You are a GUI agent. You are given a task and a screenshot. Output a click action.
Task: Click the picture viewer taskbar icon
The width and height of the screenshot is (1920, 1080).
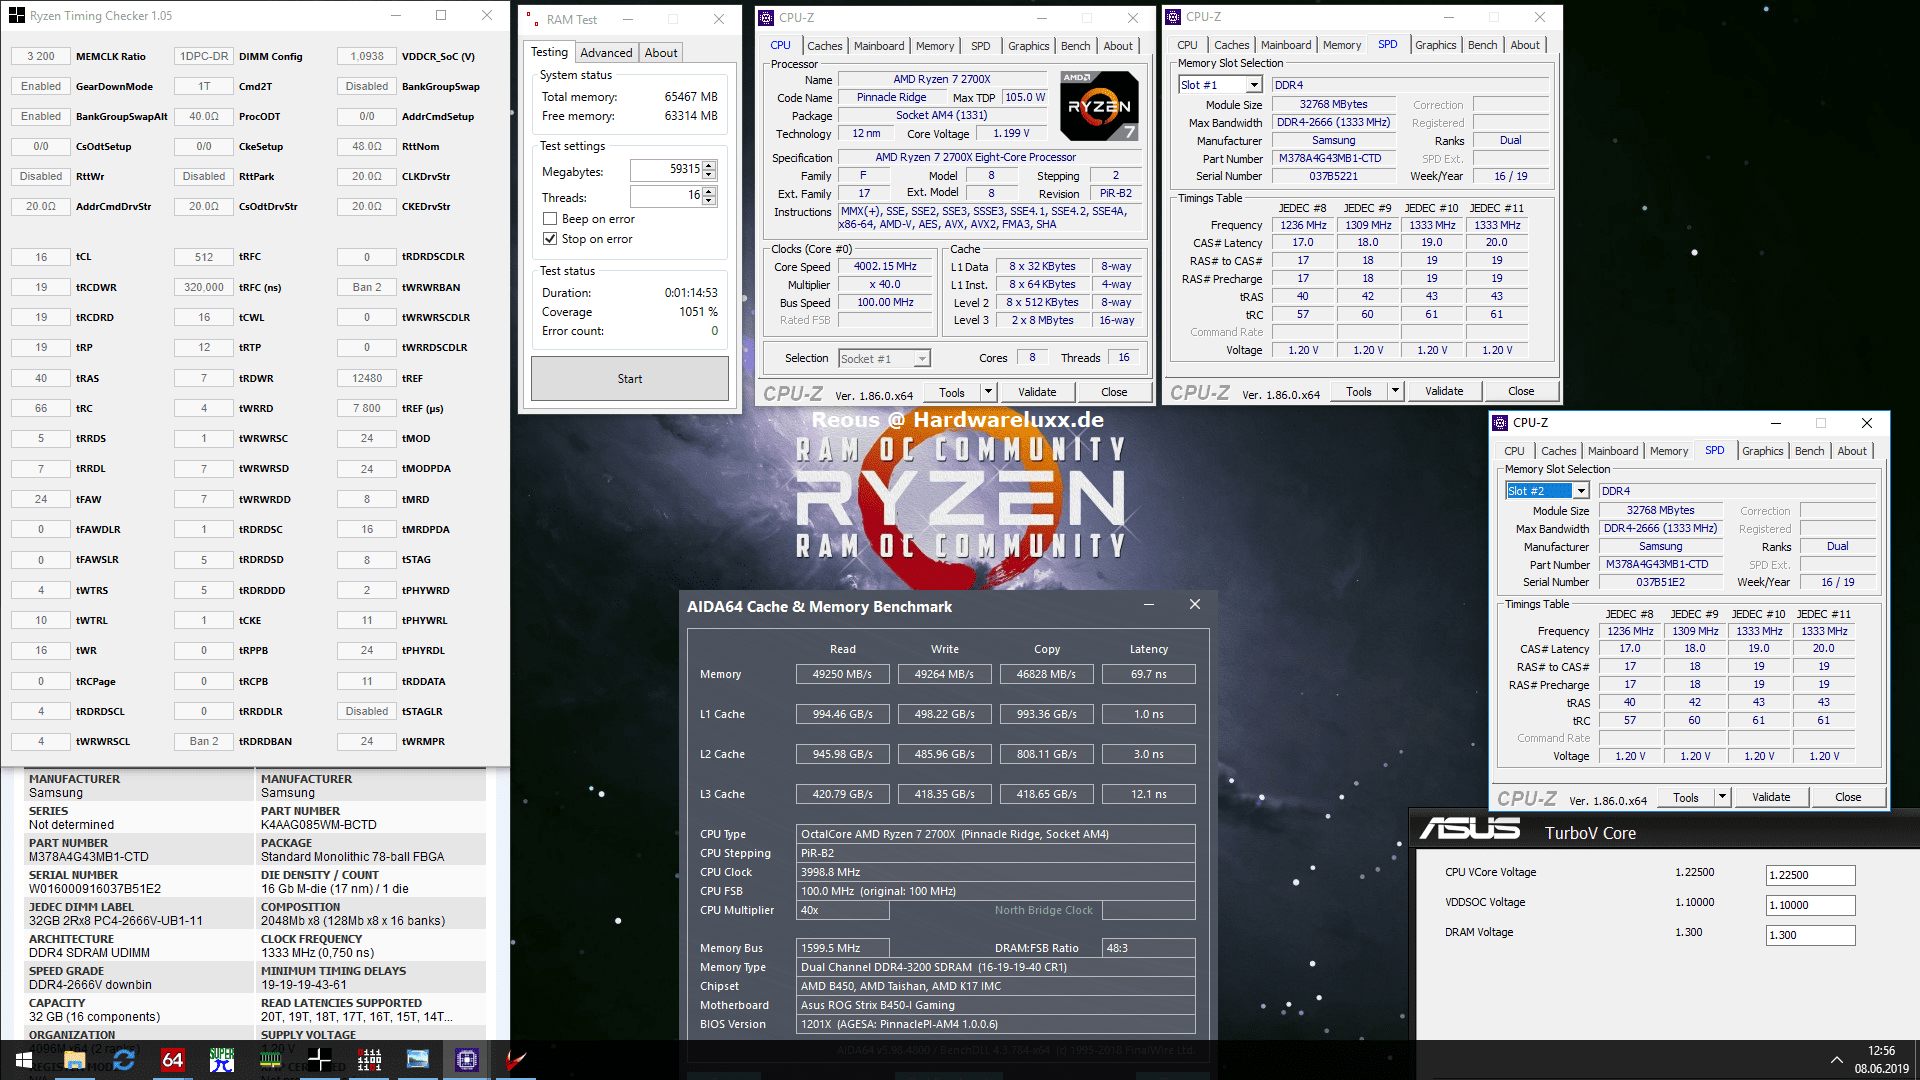[x=418, y=1059]
